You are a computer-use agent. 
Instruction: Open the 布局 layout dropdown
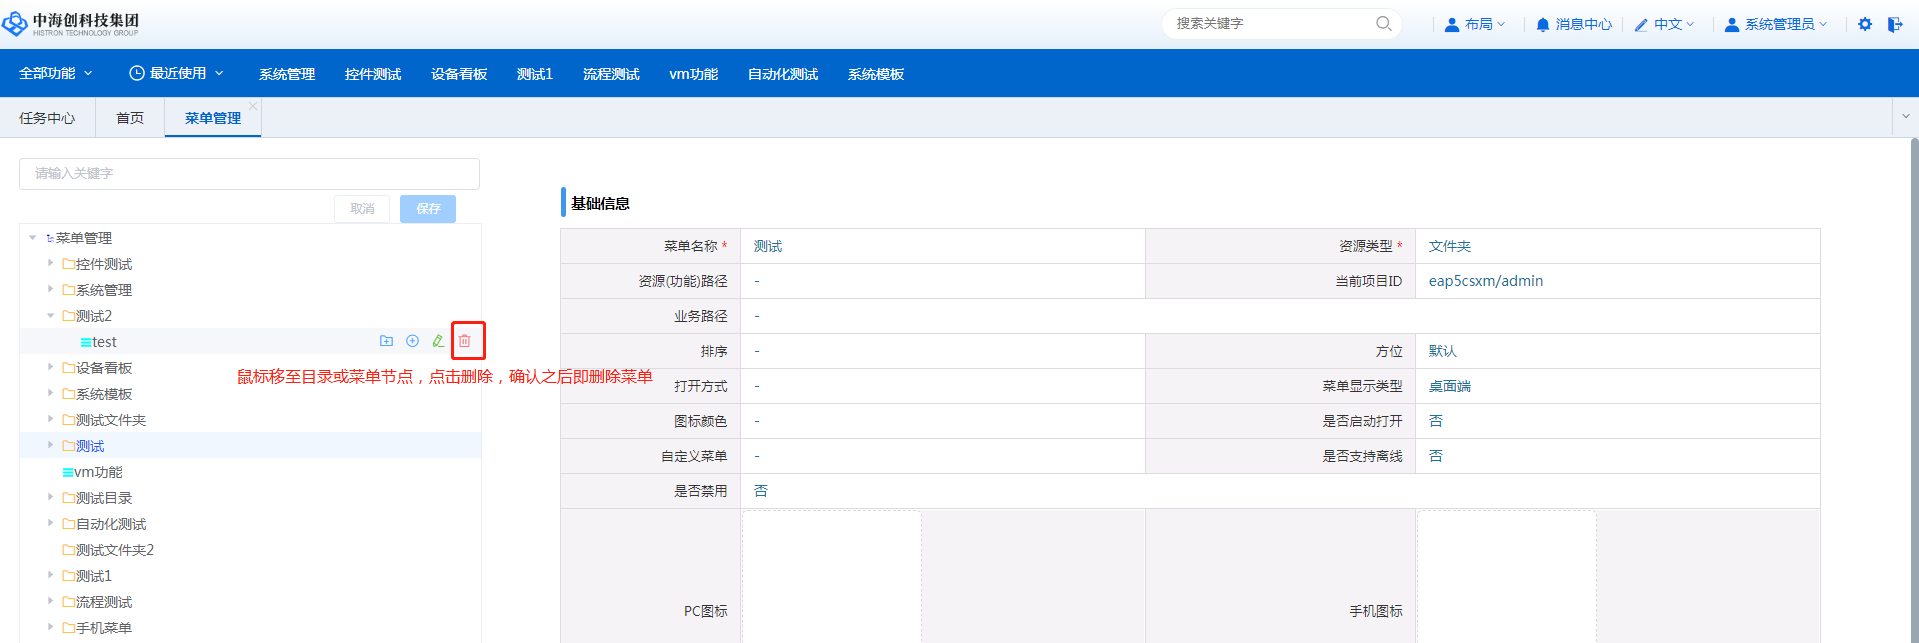point(1475,24)
